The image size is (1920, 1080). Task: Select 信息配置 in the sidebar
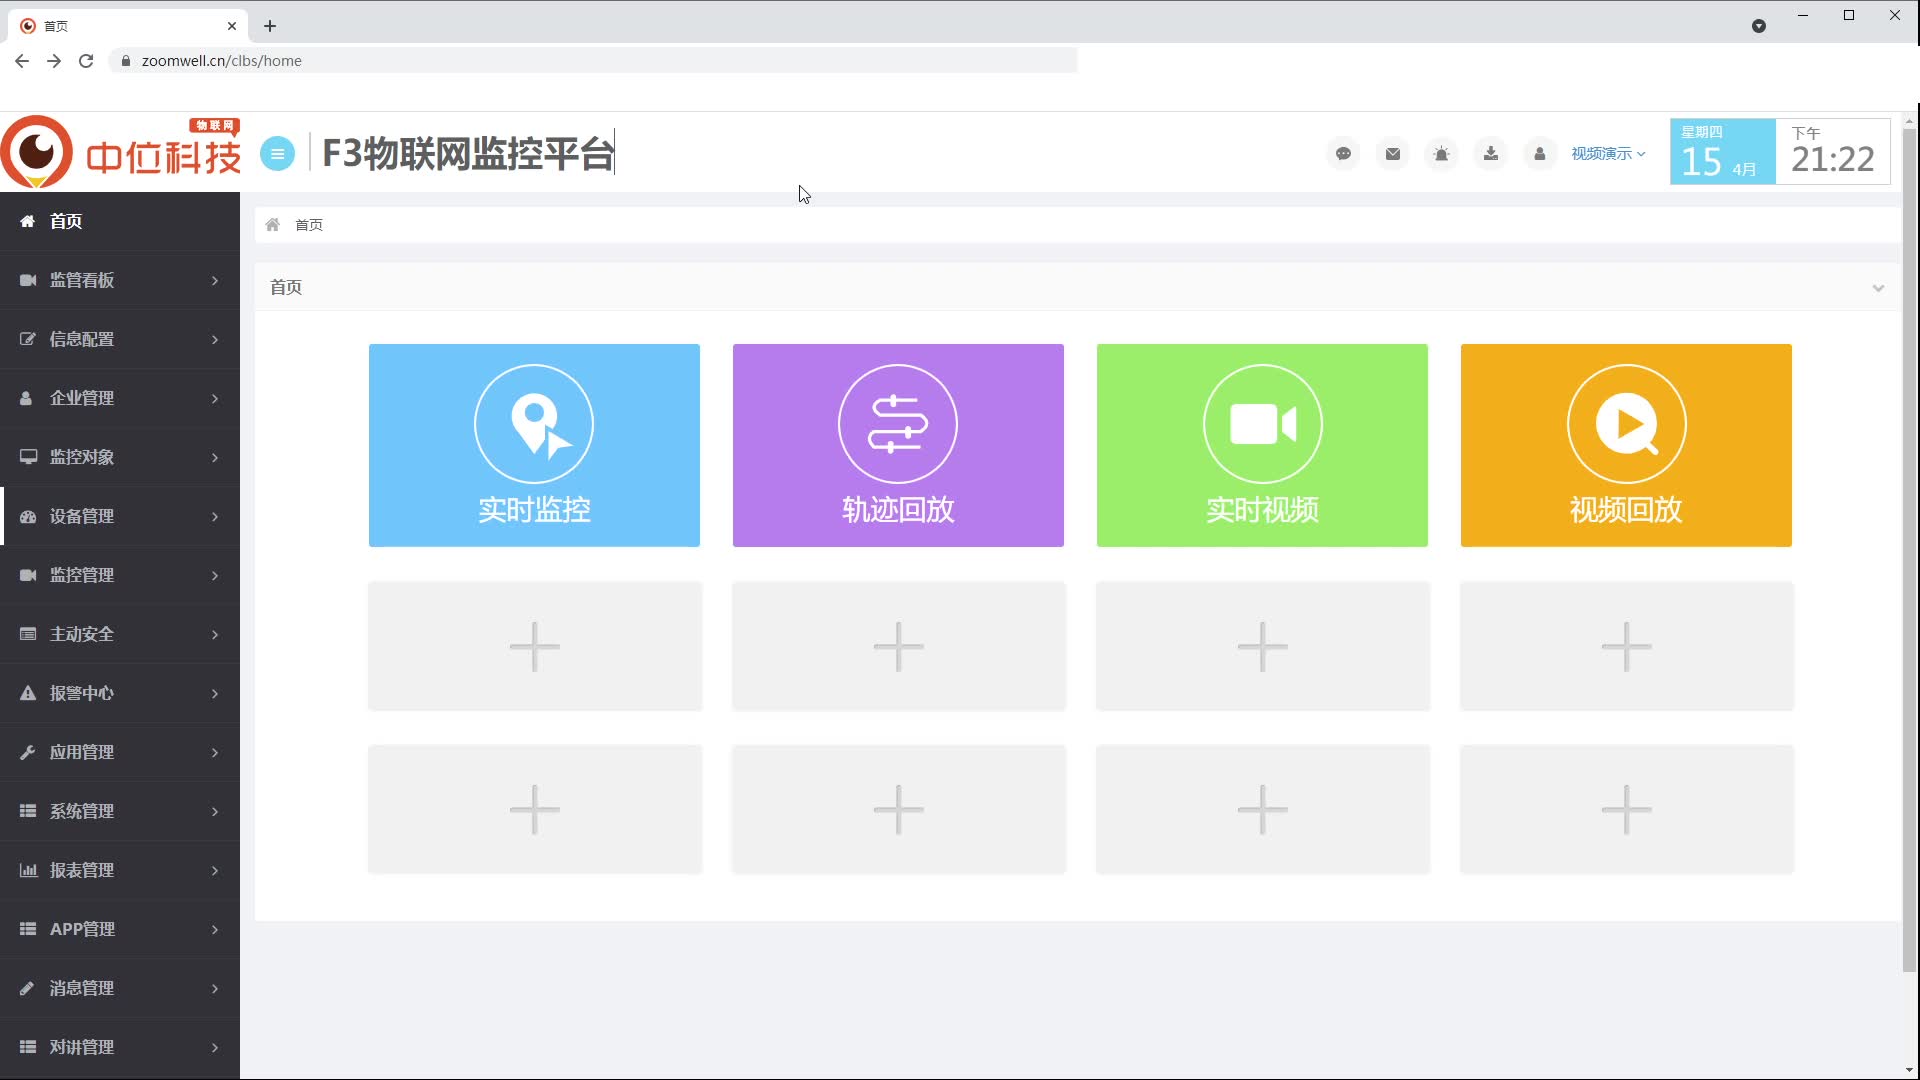coord(120,339)
